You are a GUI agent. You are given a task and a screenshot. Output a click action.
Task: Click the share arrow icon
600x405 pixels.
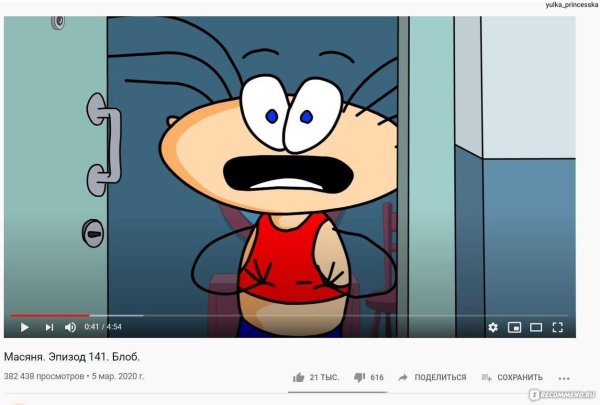click(403, 377)
